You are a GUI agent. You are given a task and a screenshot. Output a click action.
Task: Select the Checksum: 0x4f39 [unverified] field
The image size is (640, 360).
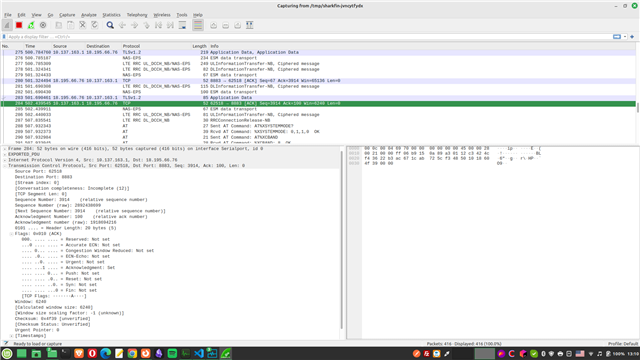[x=53, y=319]
